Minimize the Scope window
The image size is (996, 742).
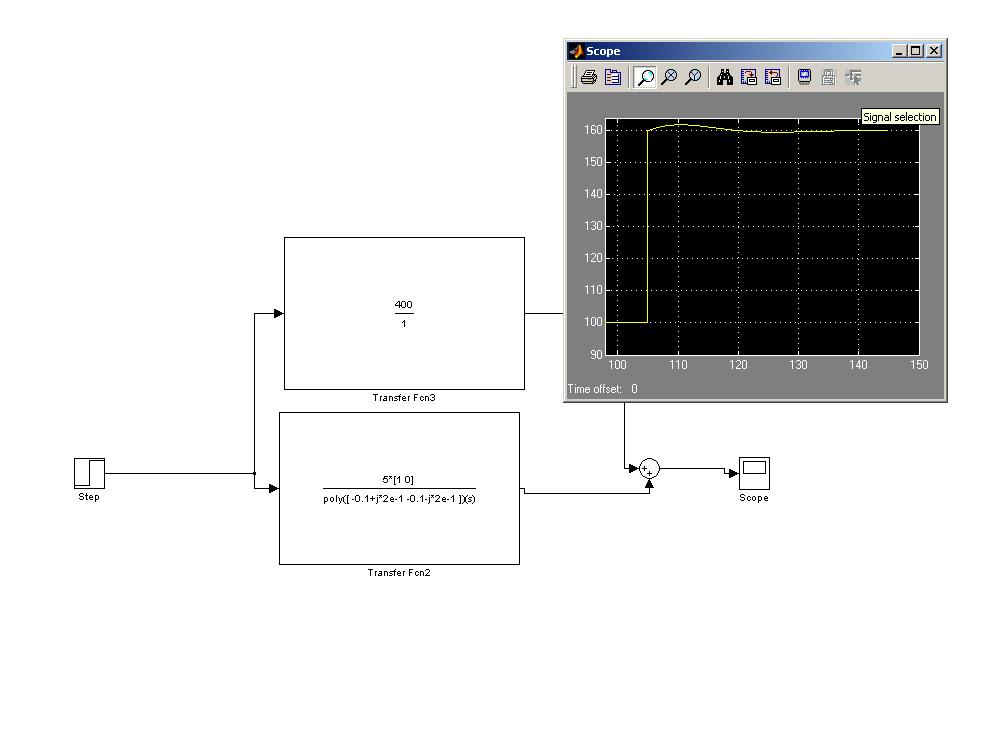click(x=898, y=51)
